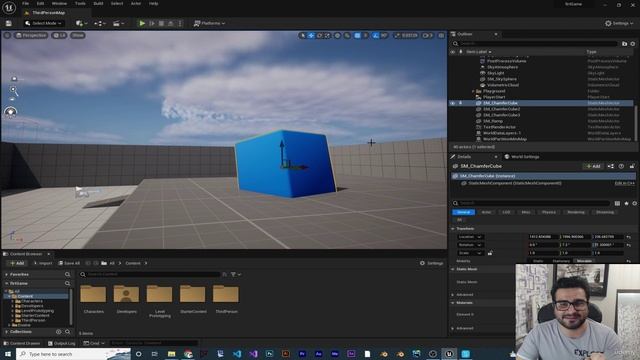Open Outliner settings gear
The width and height of the screenshot is (640, 360).
click(x=633, y=44)
